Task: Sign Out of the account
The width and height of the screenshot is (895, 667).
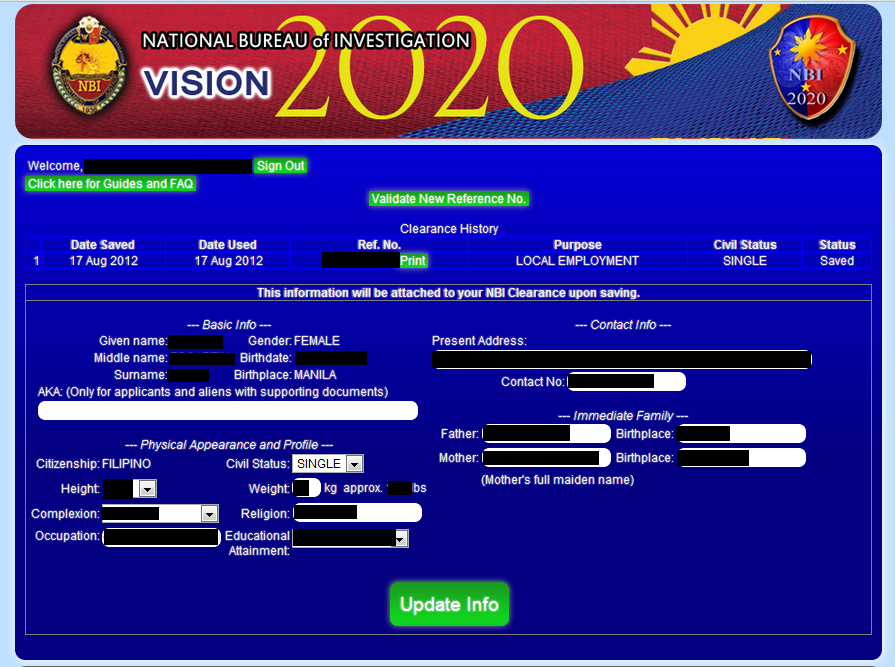Action: click(x=280, y=166)
